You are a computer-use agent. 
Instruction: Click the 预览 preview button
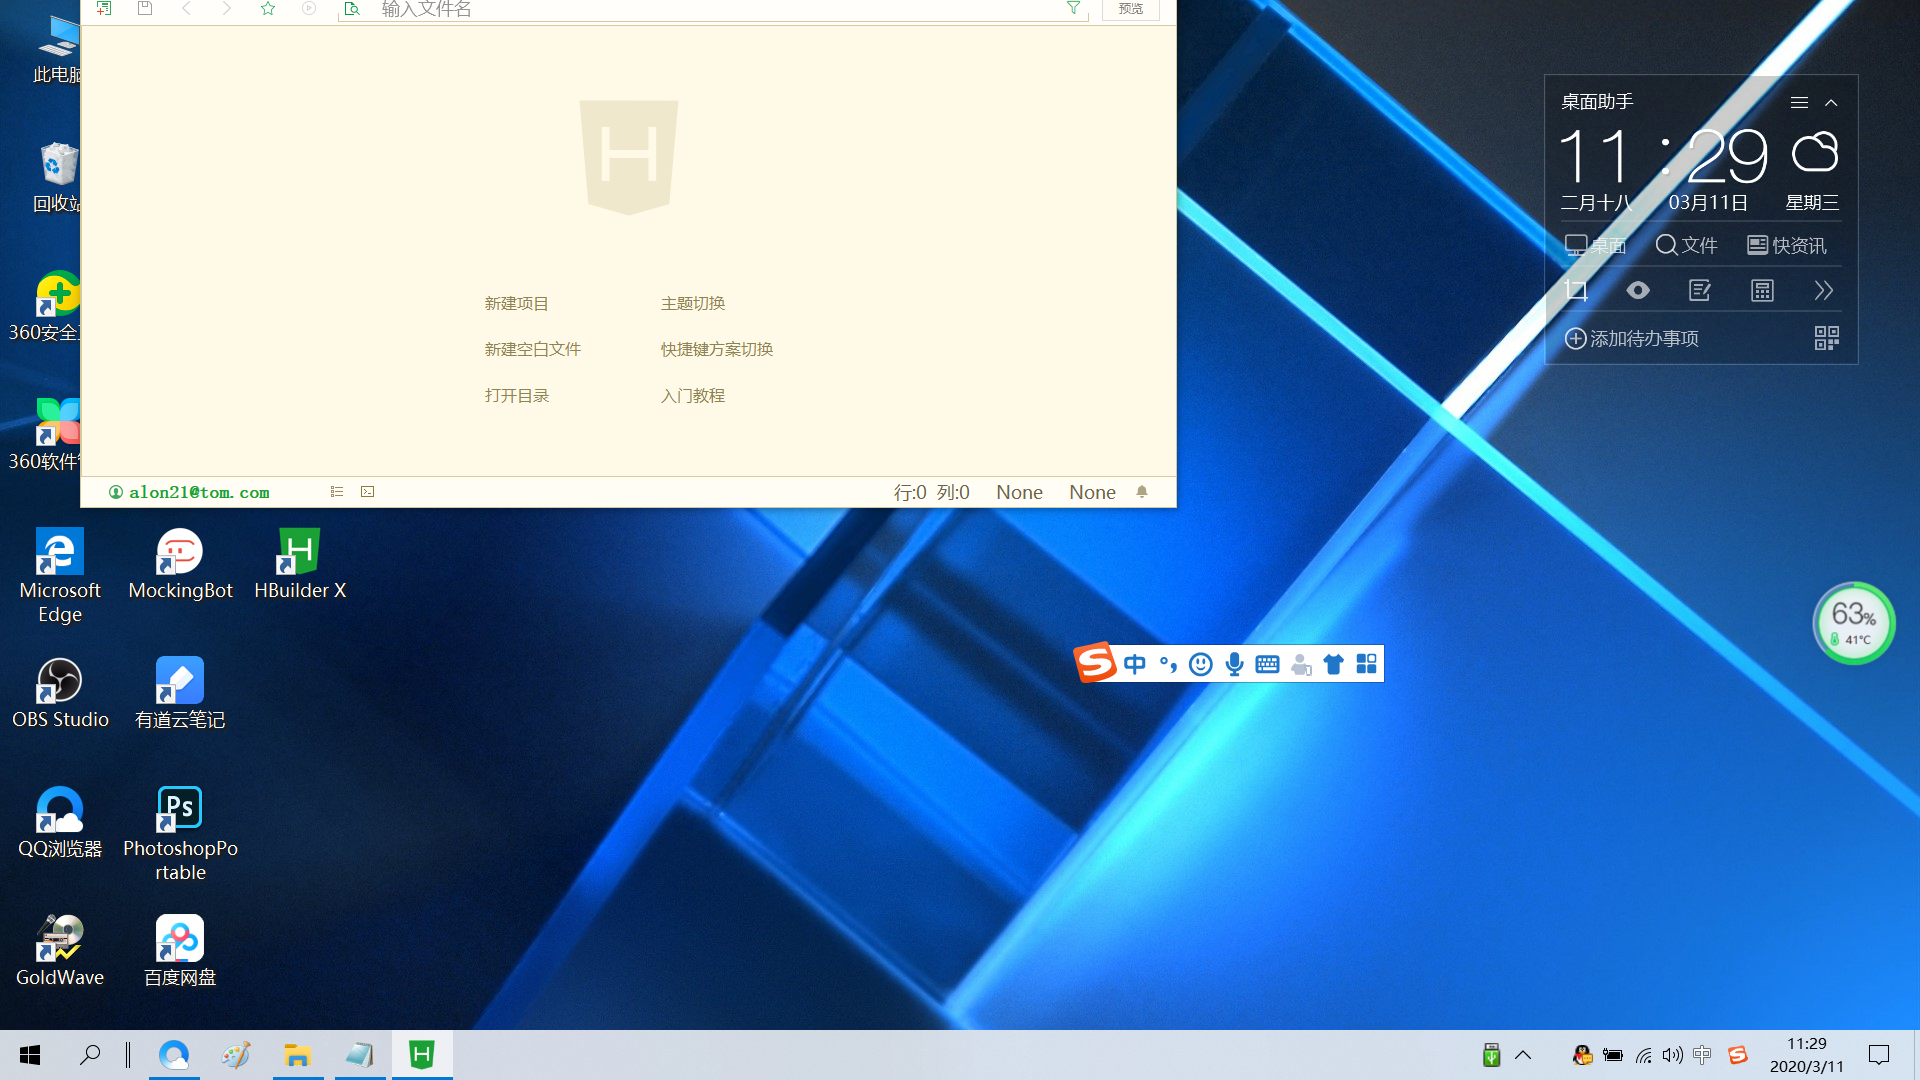coord(1130,9)
